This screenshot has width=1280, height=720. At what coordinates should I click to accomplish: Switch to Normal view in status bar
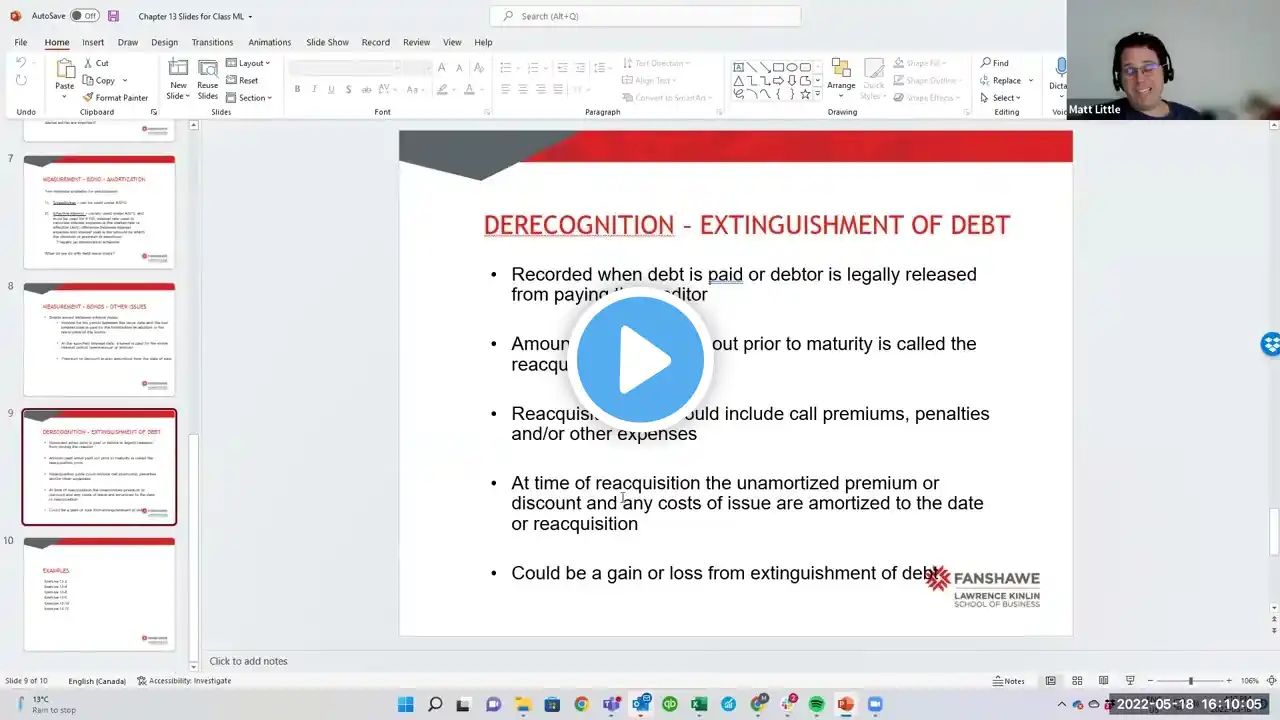pyautogui.click(x=1051, y=681)
